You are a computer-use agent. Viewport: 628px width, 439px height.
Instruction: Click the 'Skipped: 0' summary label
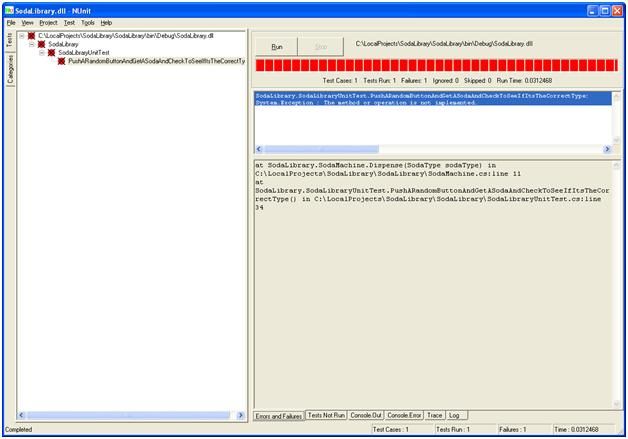(478, 81)
